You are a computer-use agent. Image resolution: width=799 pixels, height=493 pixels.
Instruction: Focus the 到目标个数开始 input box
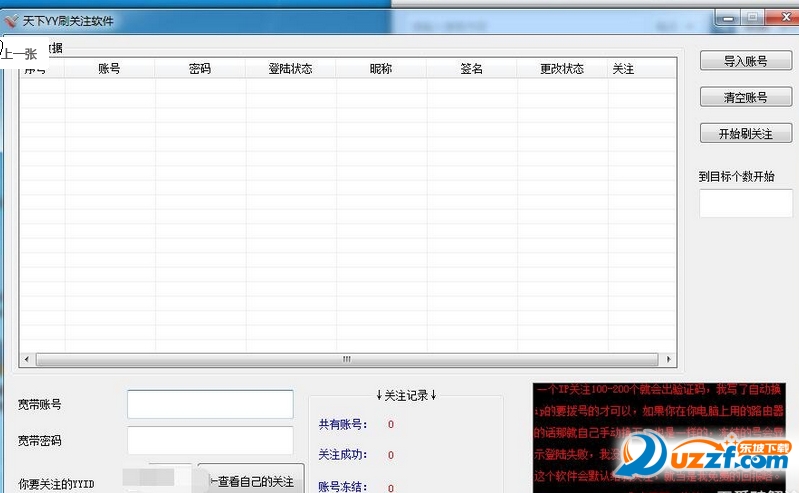[x=745, y=203]
